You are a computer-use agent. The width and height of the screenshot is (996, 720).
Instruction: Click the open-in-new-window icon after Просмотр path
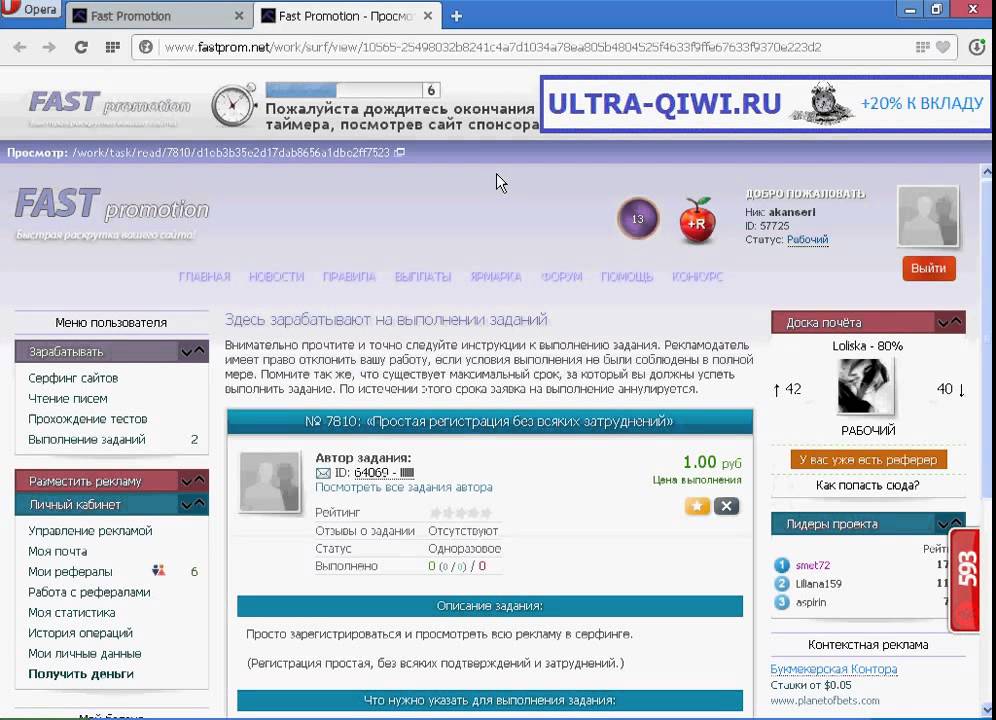[x=400, y=153]
